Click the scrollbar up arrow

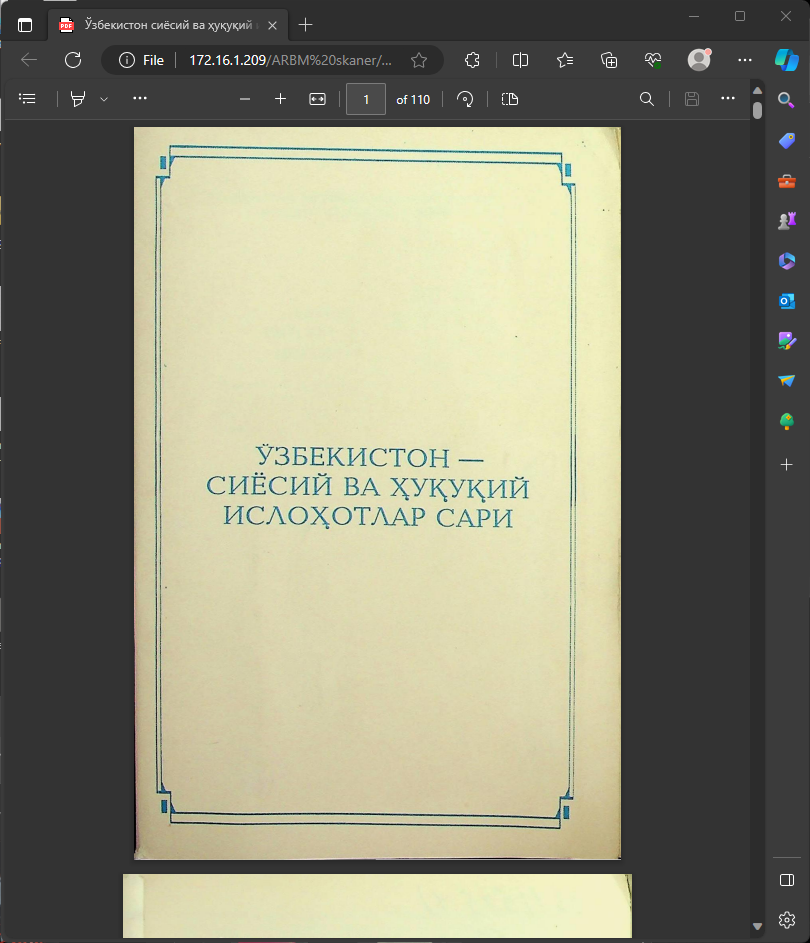(758, 90)
